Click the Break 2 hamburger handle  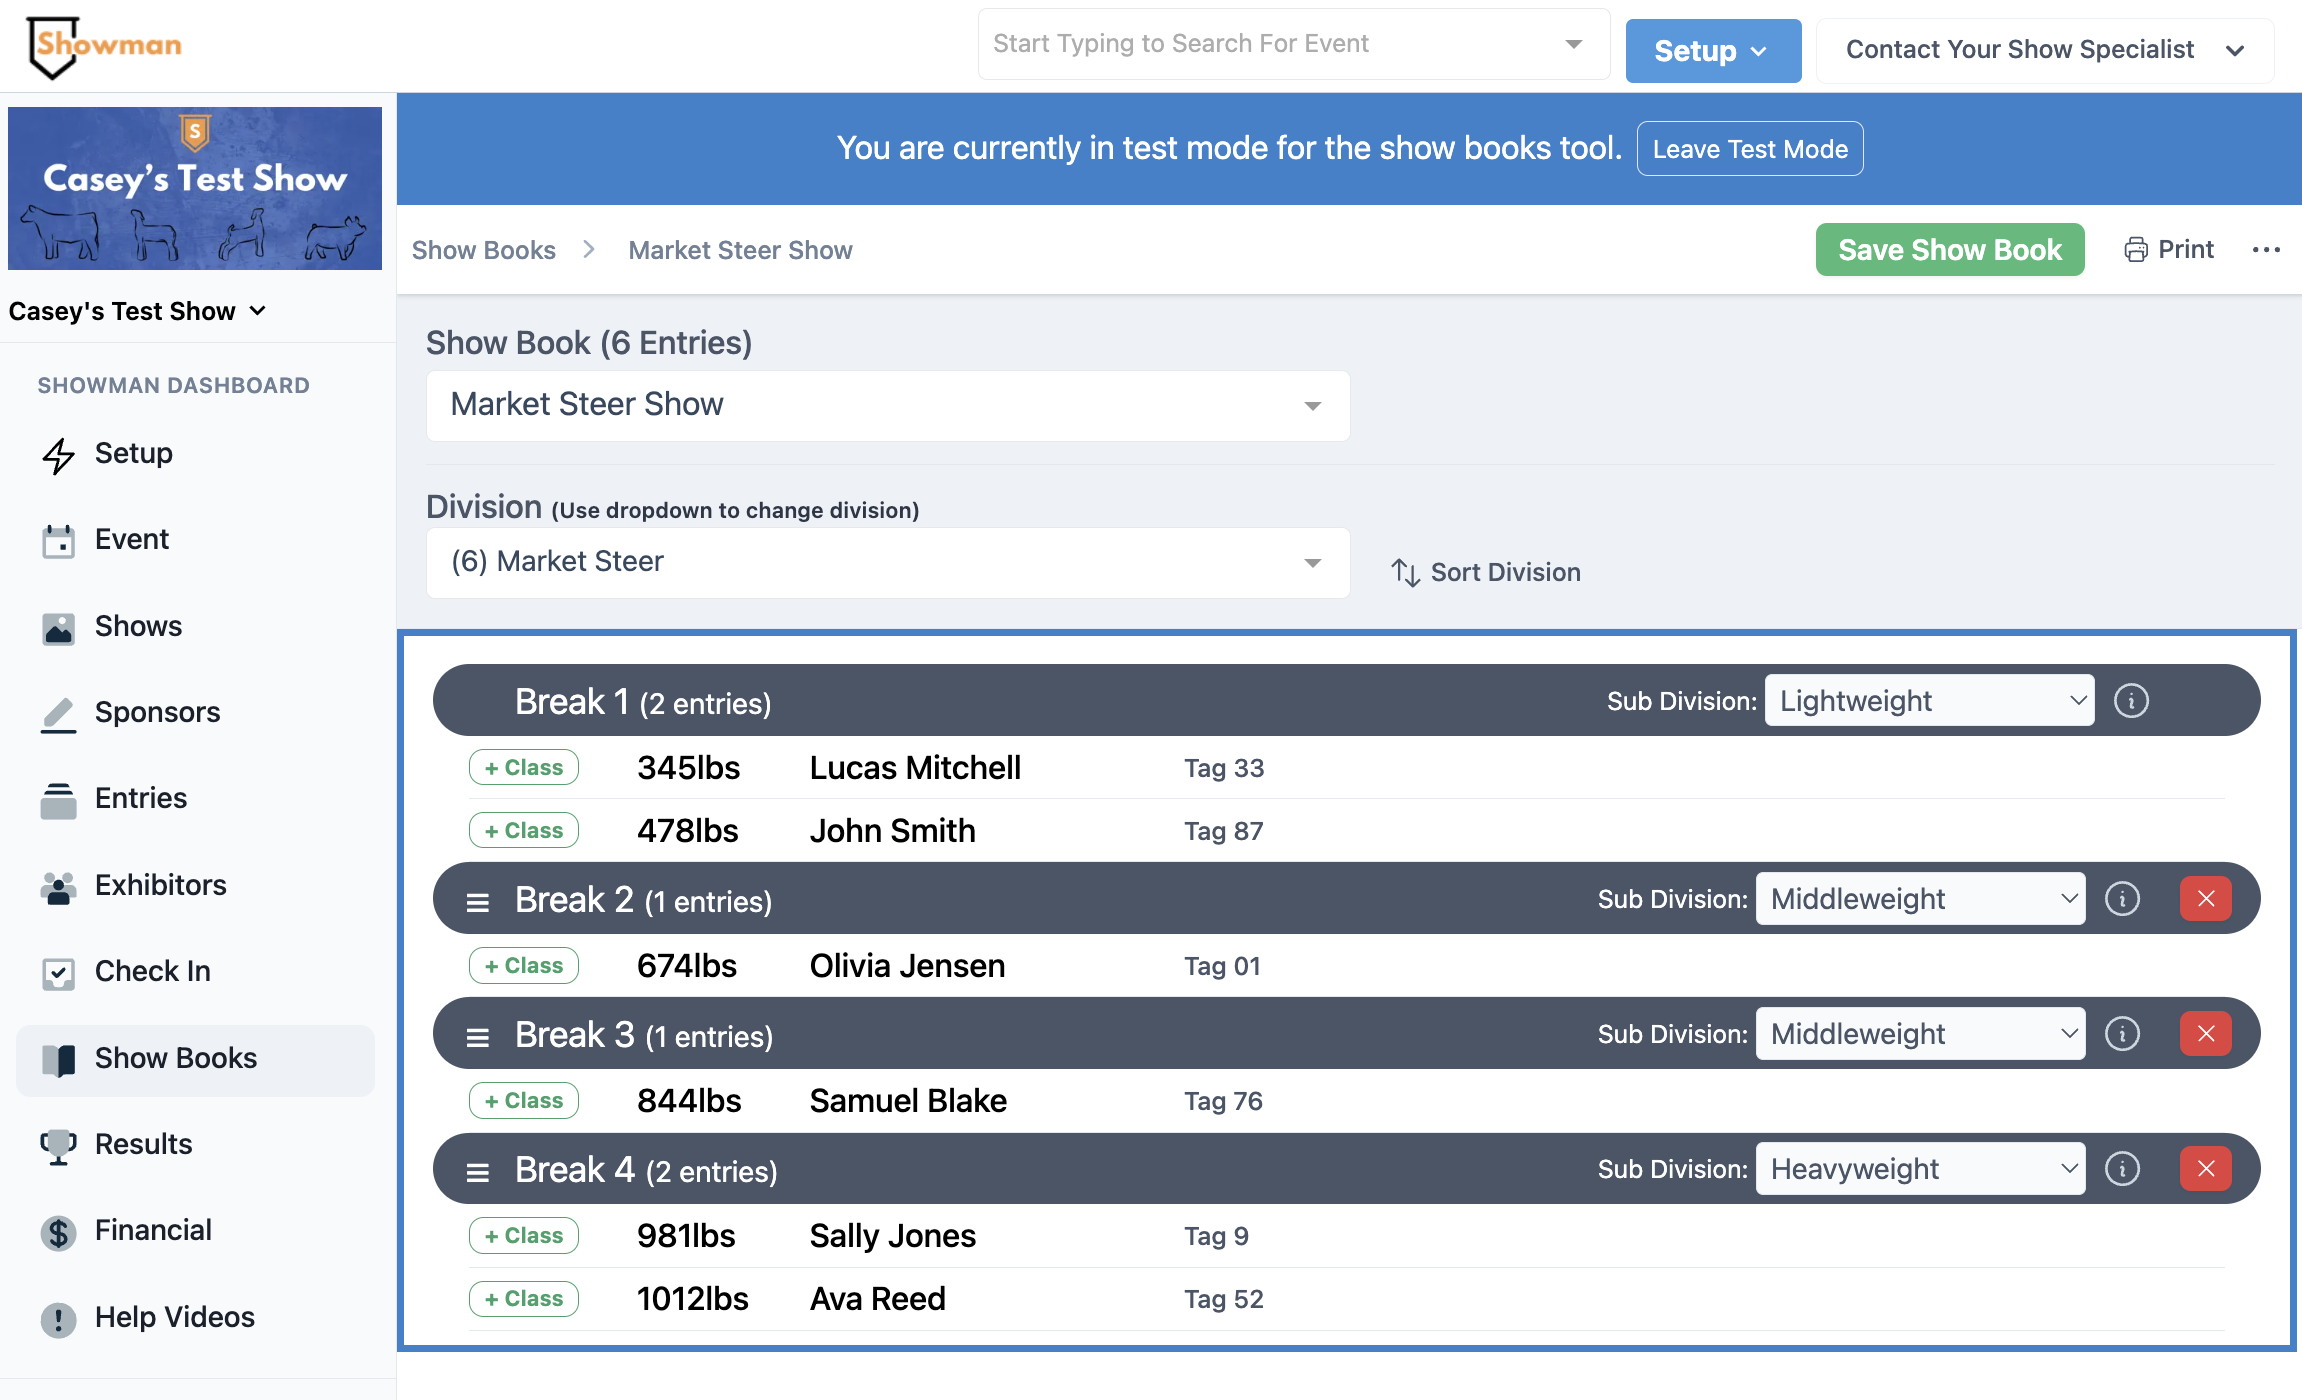pos(478,902)
